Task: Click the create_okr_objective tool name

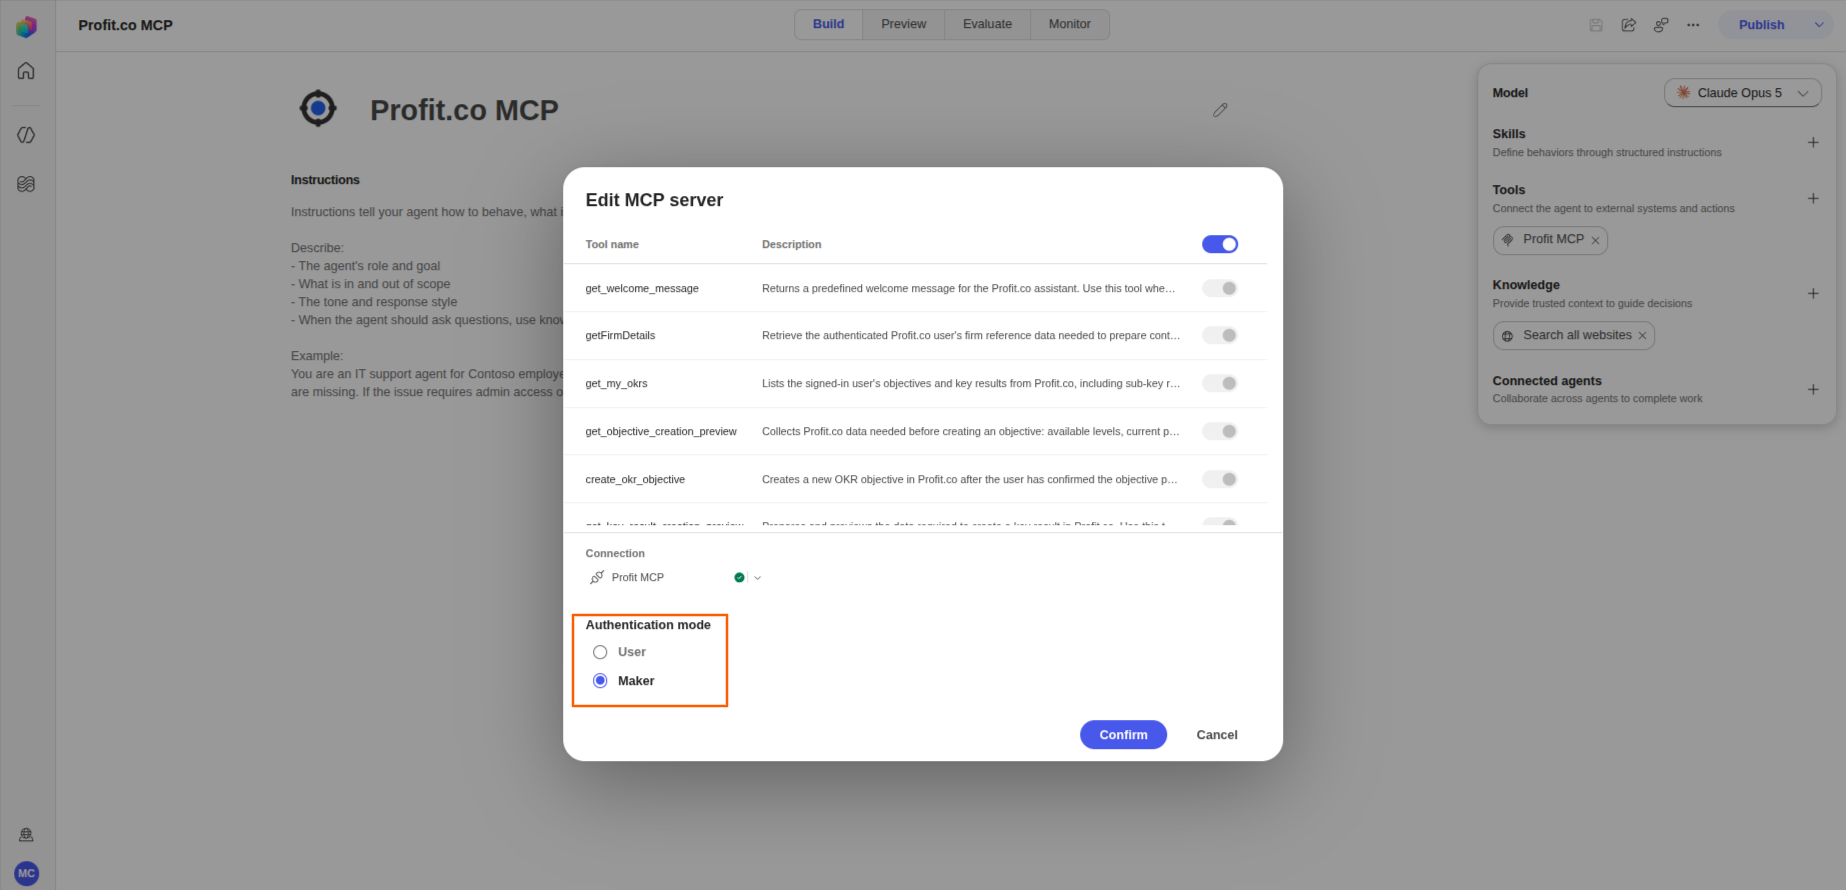Action: tap(635, 479)
